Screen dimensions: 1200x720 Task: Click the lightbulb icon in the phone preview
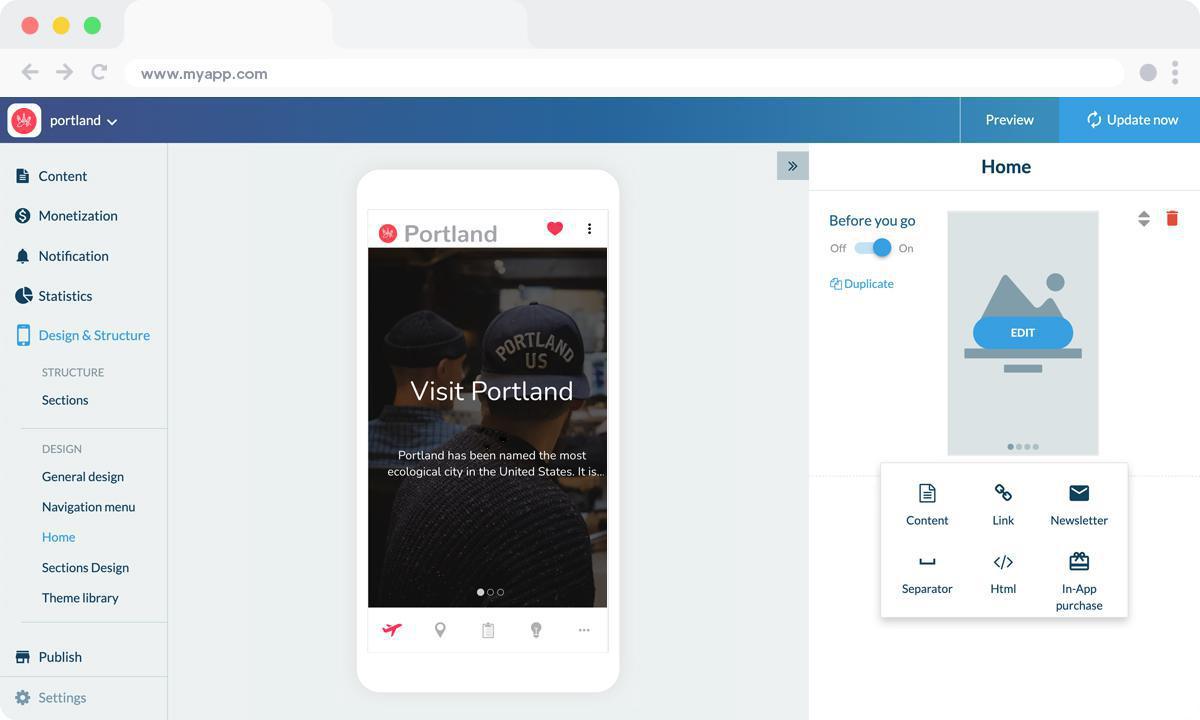(x=536, y=630)
